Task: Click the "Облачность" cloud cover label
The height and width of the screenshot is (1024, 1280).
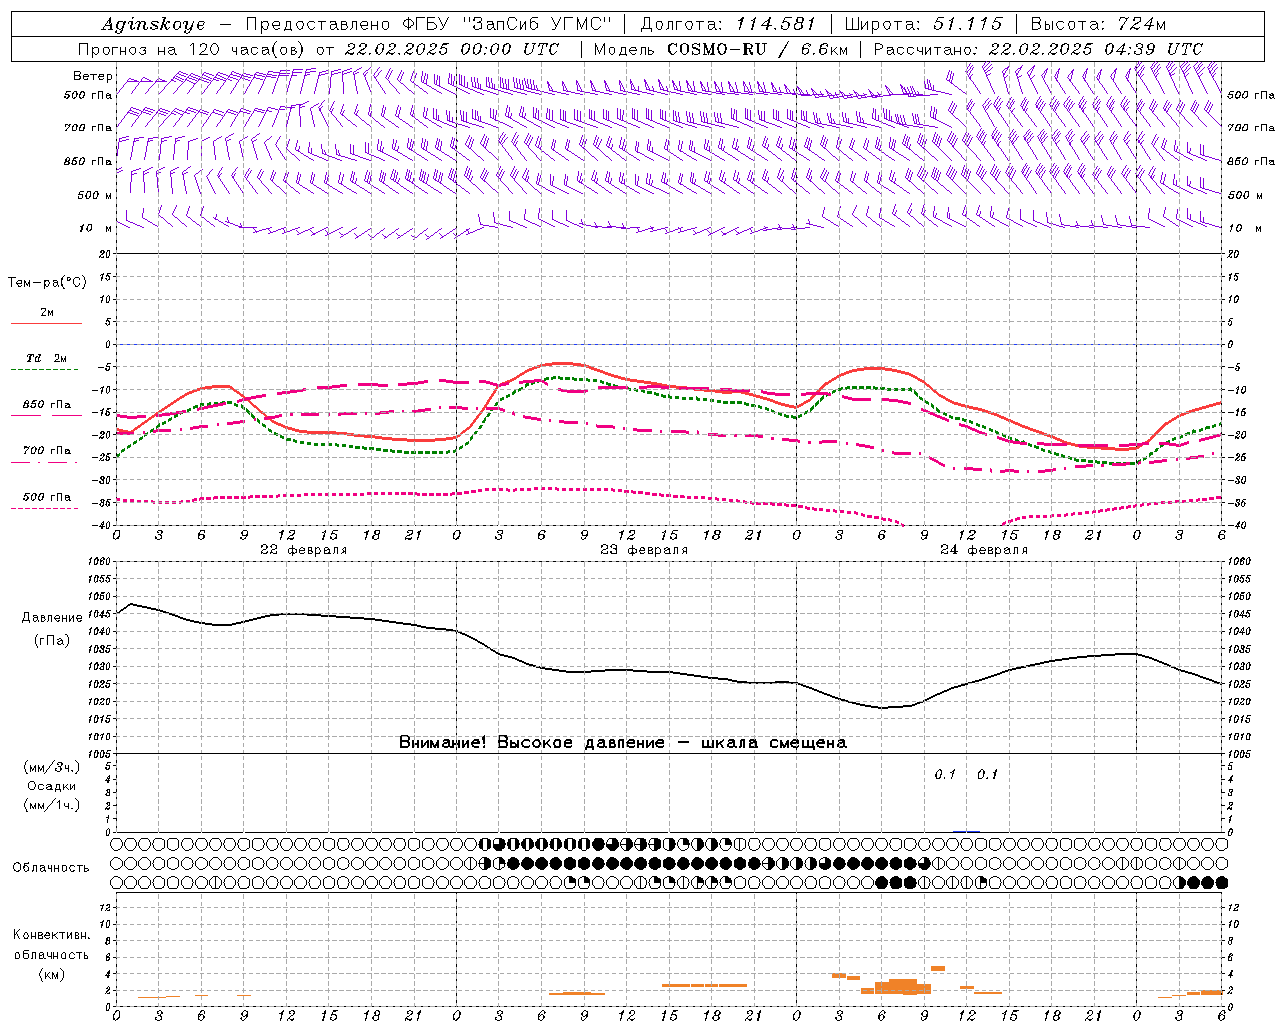Action: [51, 867]
